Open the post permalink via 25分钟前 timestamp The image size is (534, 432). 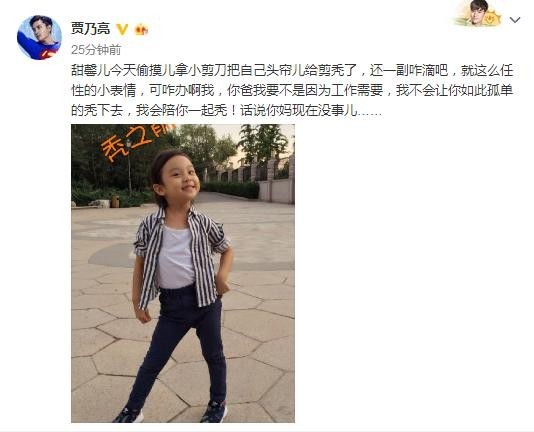pyautogui.click(x=96, y=50)
